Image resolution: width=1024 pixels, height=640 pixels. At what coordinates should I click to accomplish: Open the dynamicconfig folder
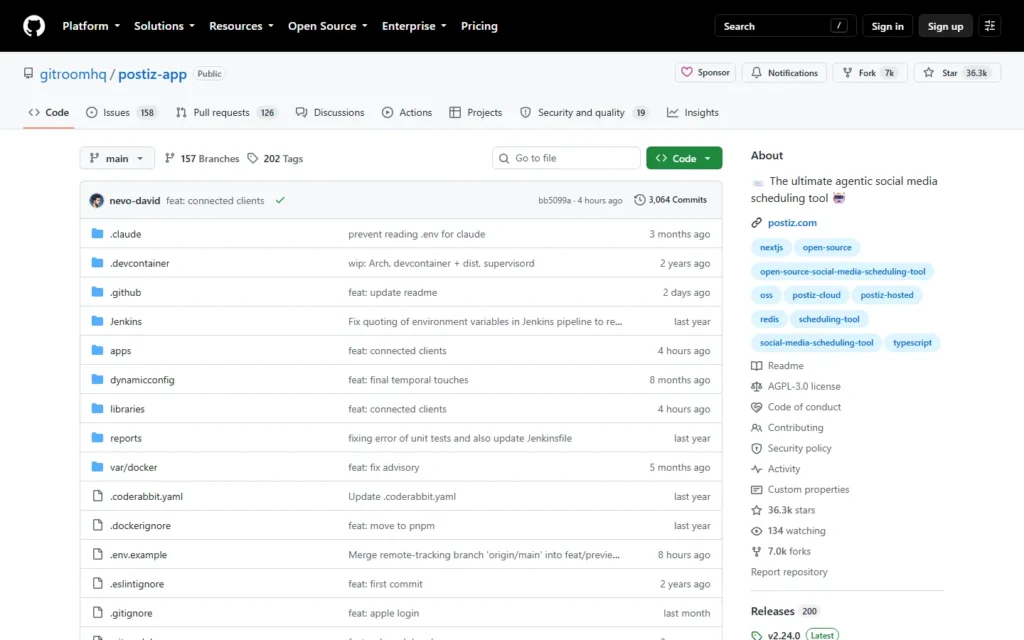(x=142, y=380)
